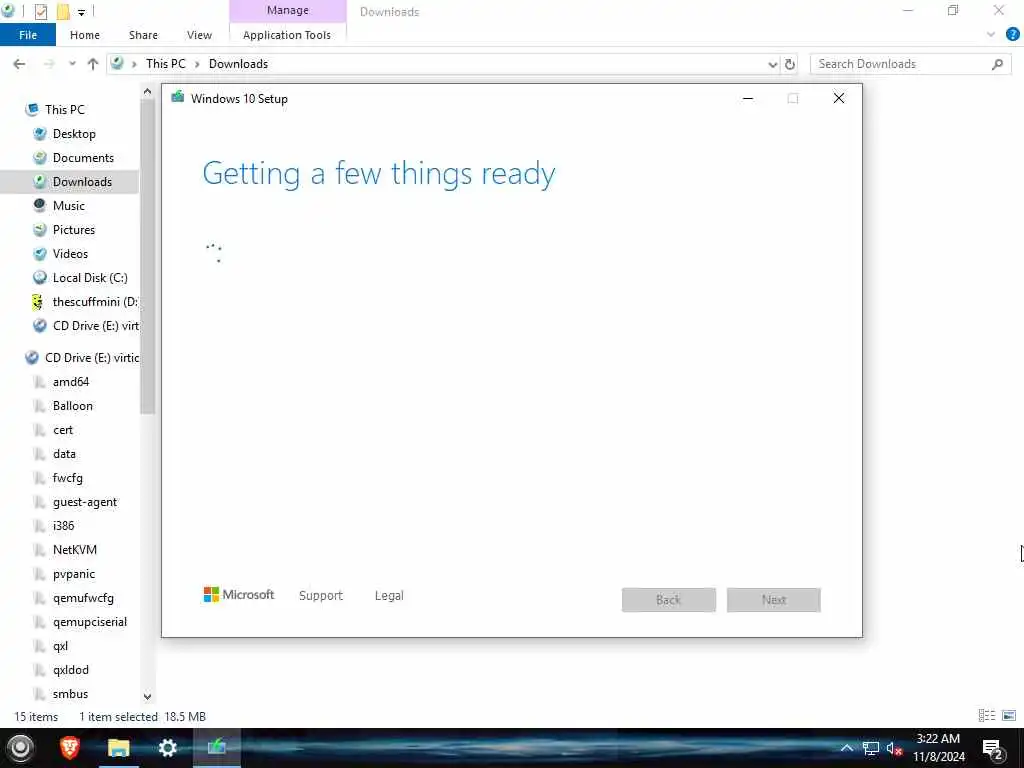
Task: Click 'Downloads' breadcrumb in address bar
Action: click(x=238, y=64)
